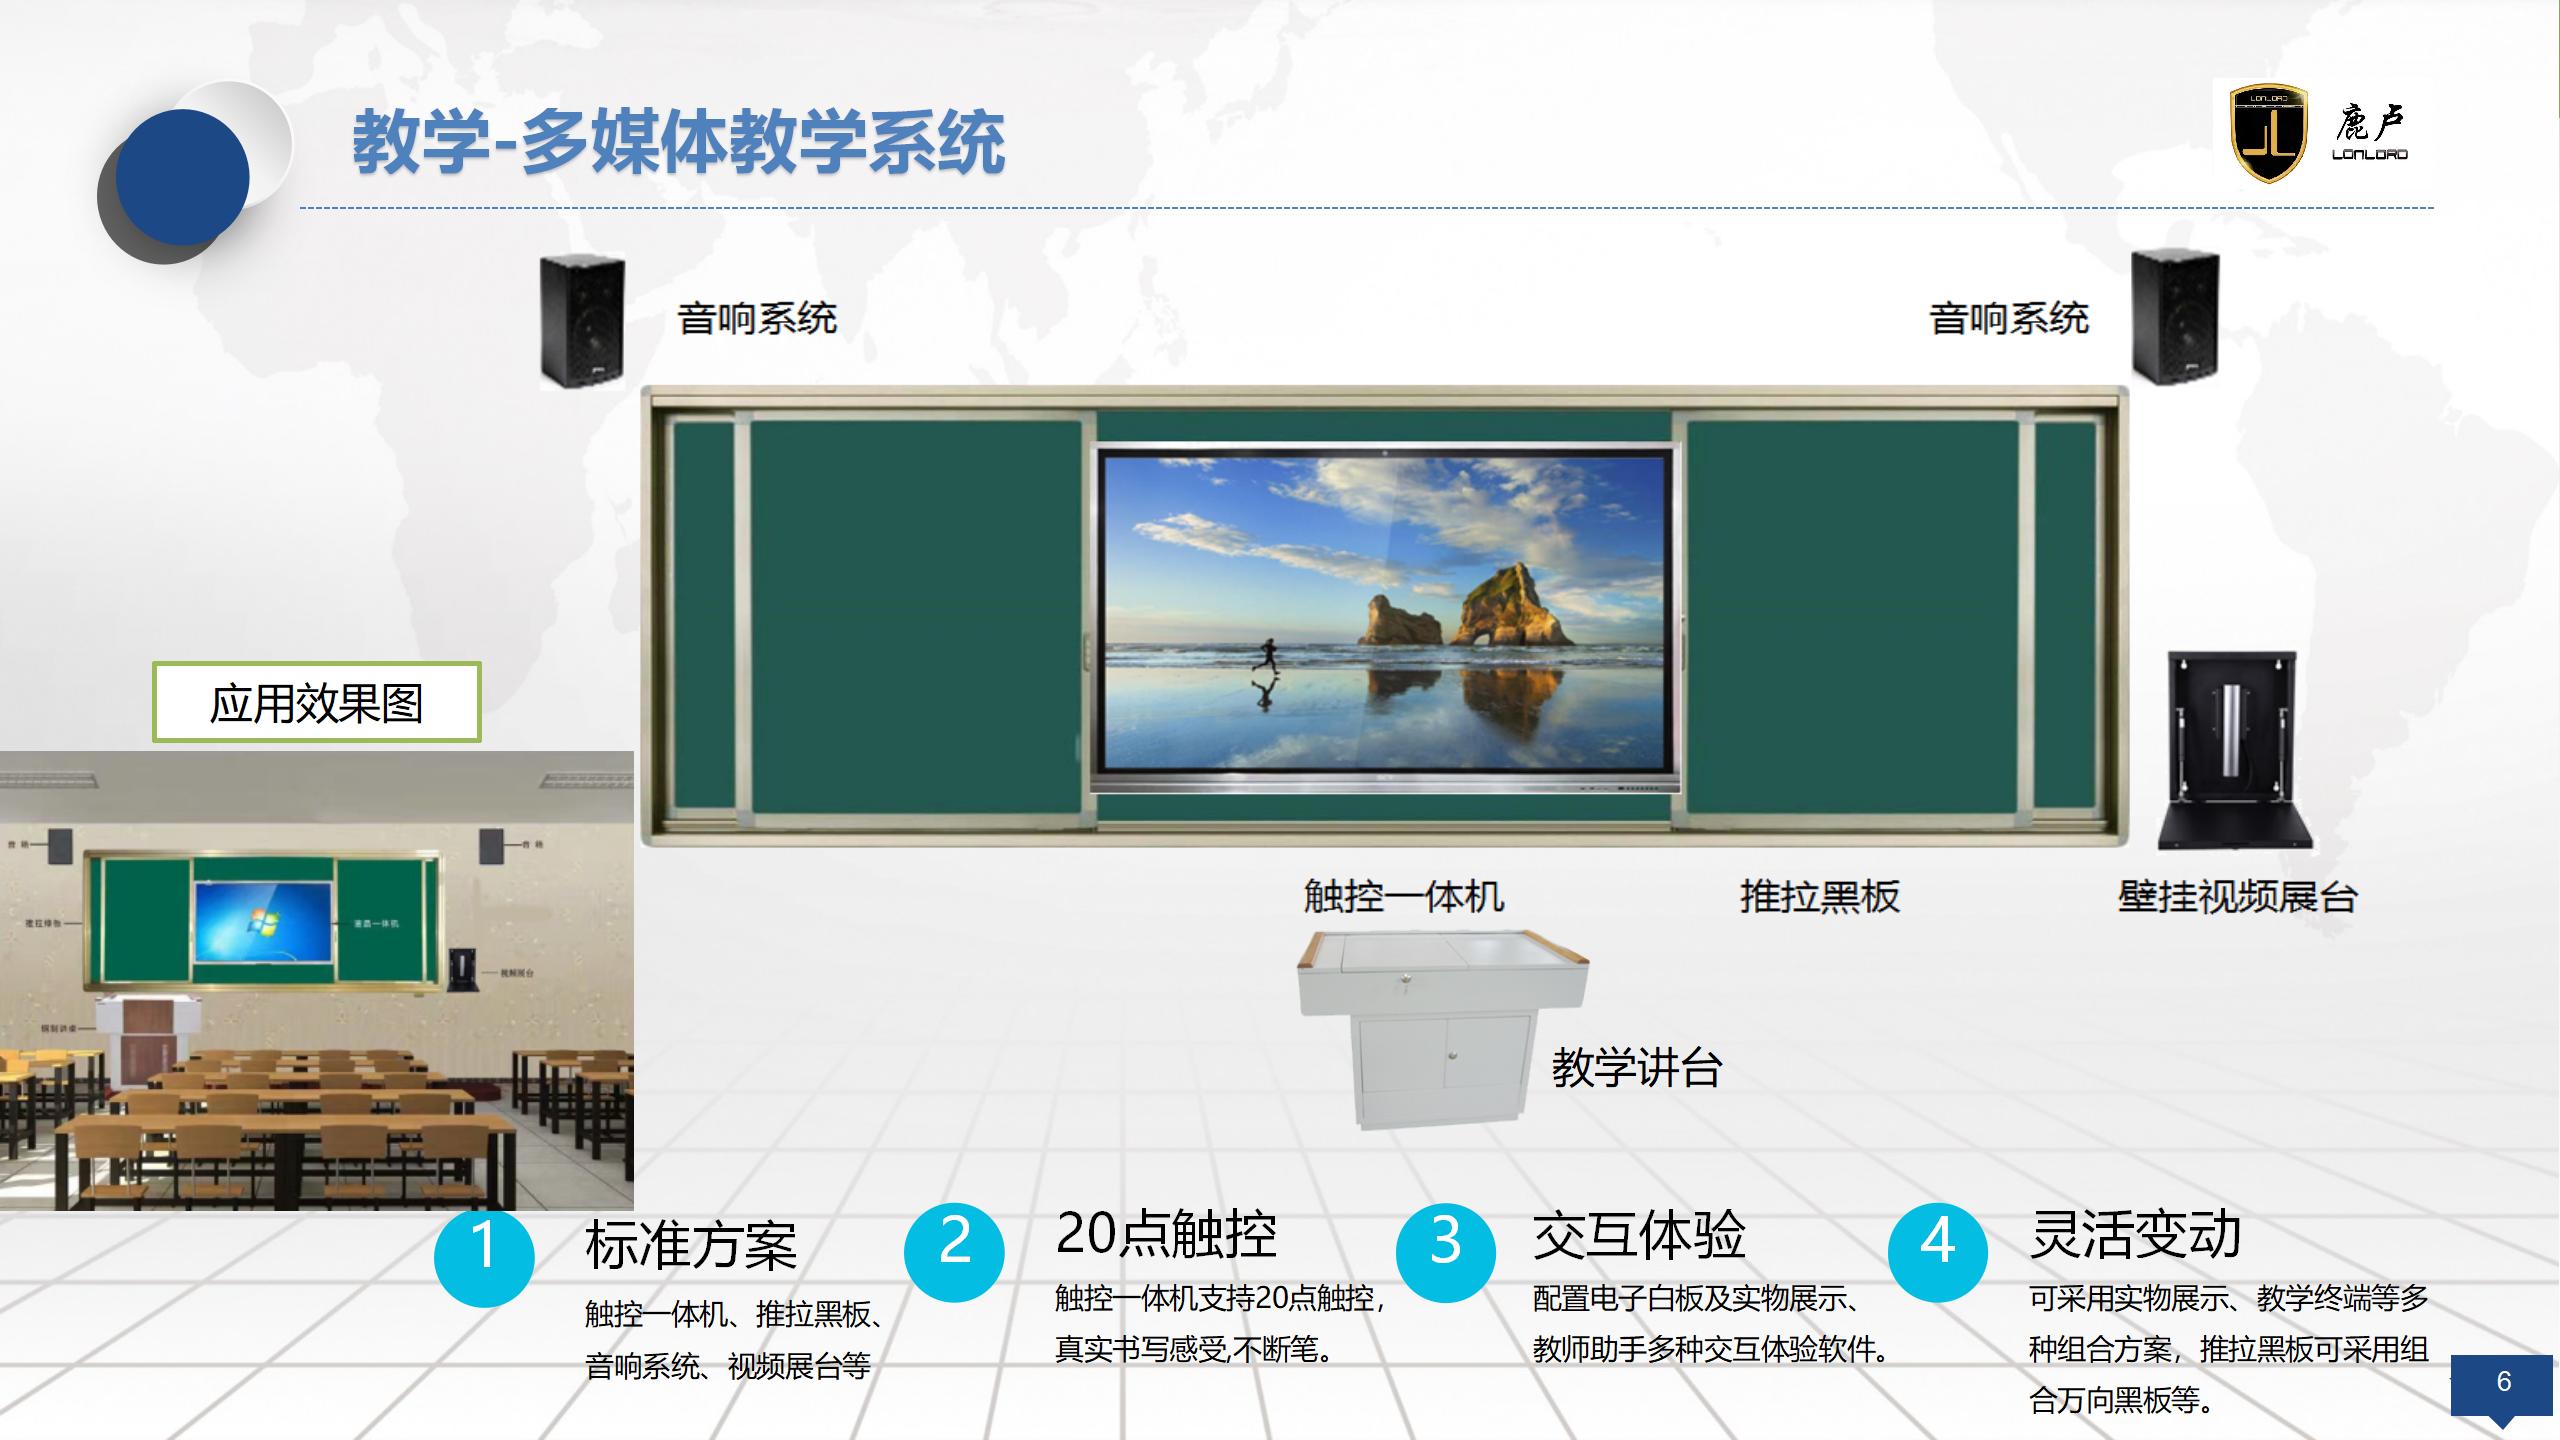Click the 应用效果图 label box
The width and height of the screenshot is (2560, 1440).
(x=316, y=702)
